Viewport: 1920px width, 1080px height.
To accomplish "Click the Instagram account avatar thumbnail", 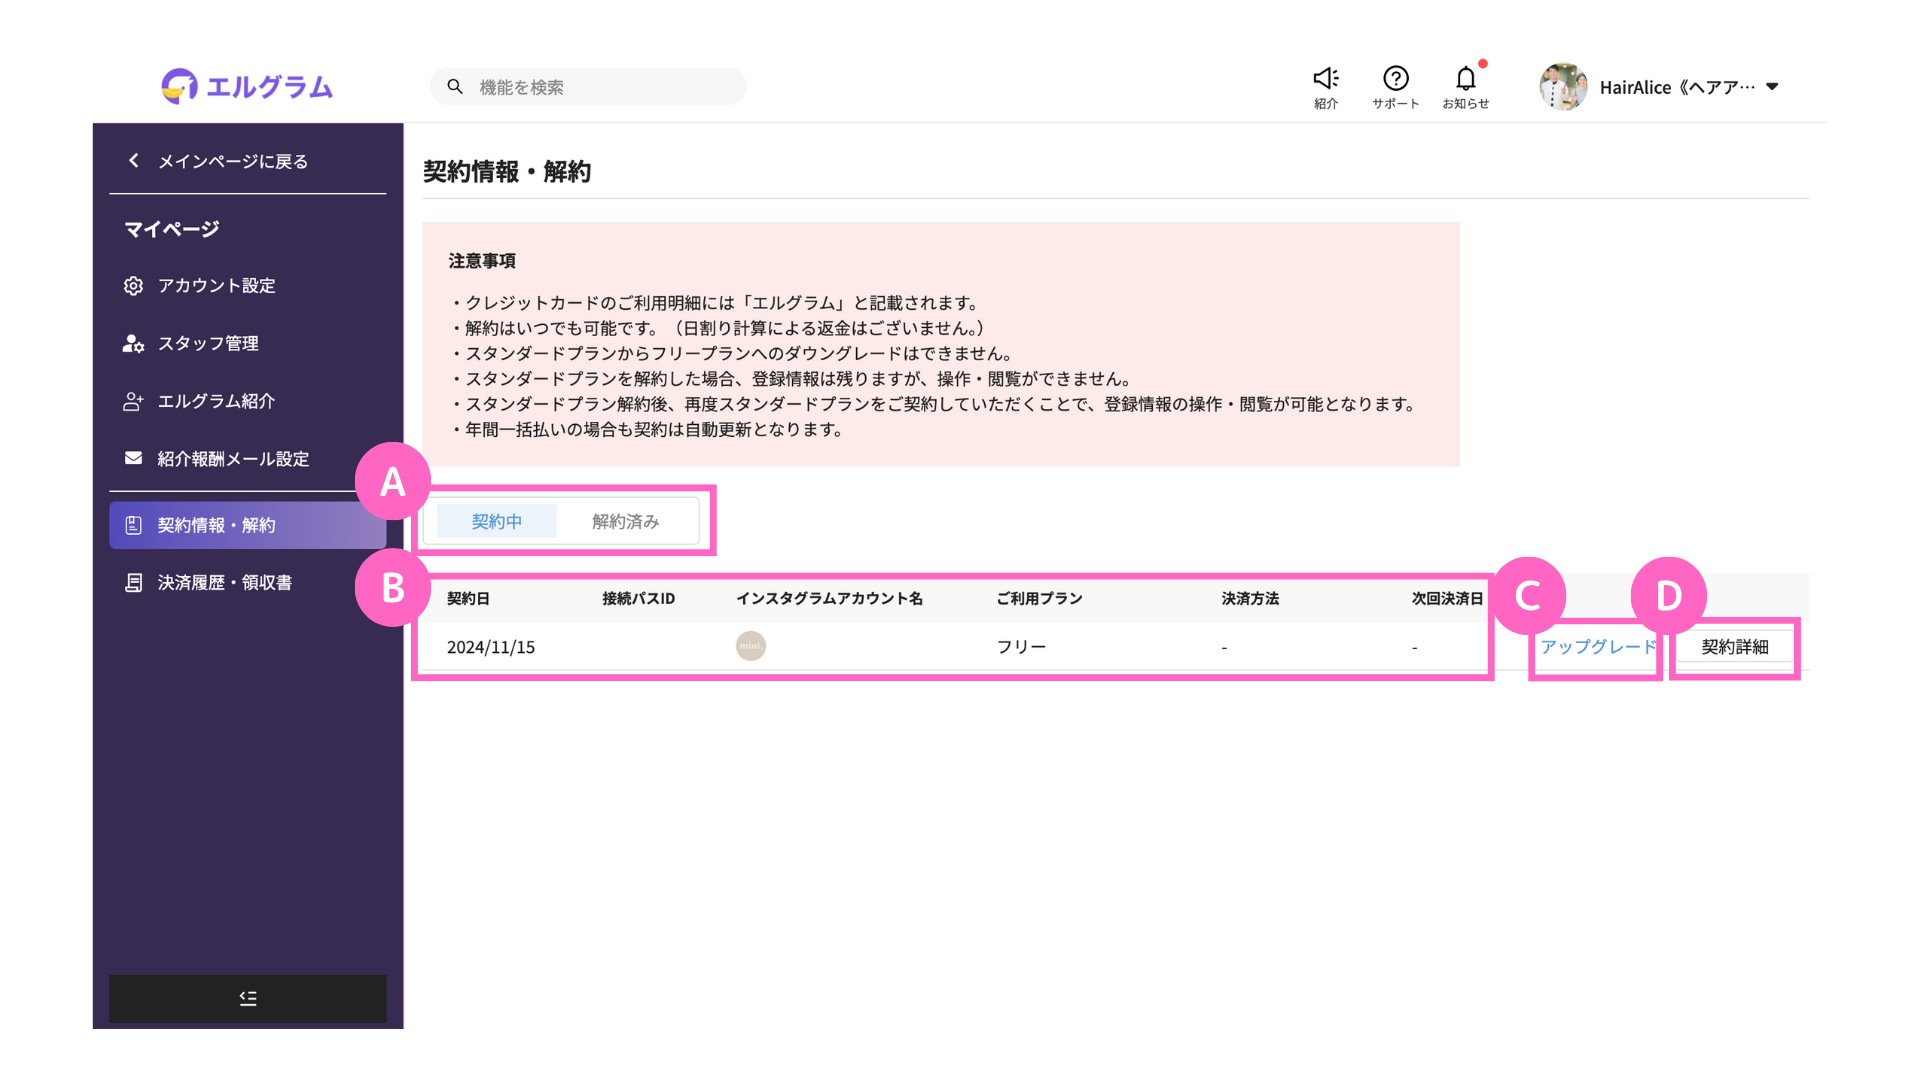I will [x=751, y=646].
